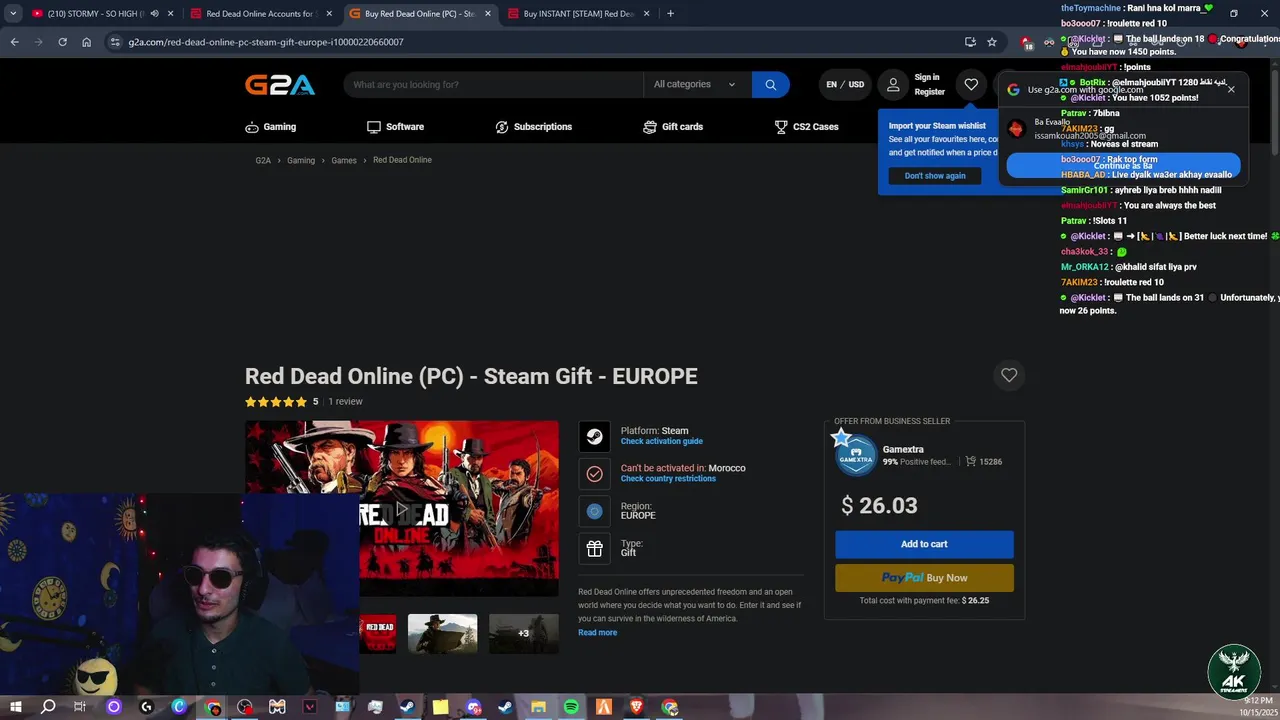Screen dimensions: 1280x720
Task: Go to Gaming breadcrumb
Action: (x=301, y=160)
